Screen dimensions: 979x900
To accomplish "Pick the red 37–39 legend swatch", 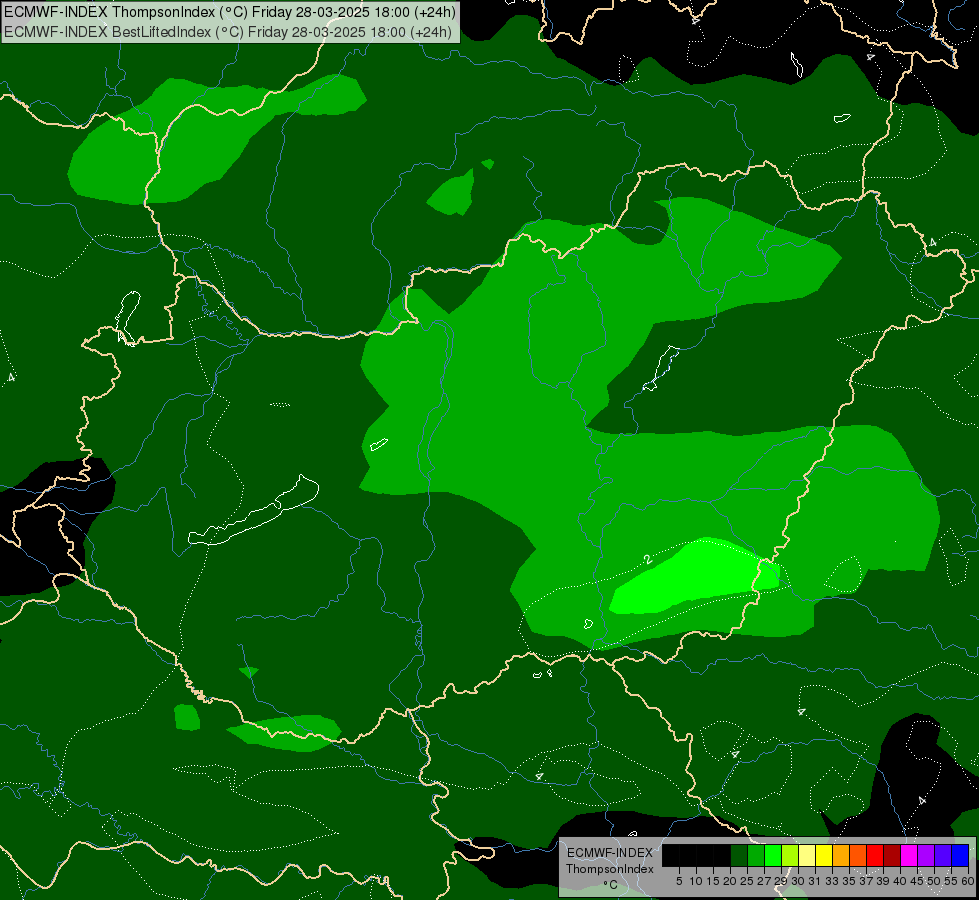I will pyautogui.click(x=875, y=855).
